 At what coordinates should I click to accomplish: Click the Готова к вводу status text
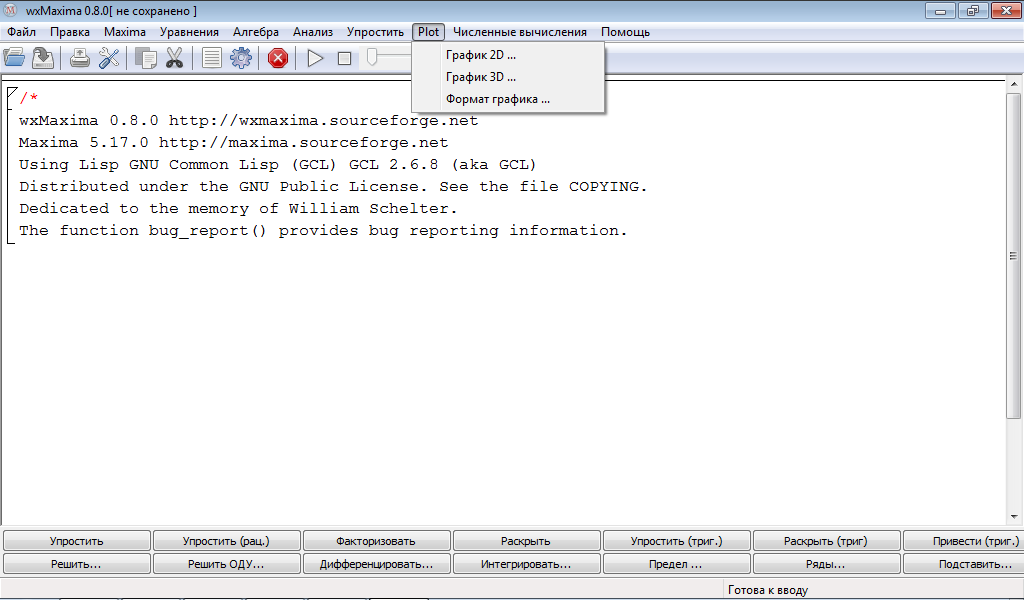click(x=768, y=590)
